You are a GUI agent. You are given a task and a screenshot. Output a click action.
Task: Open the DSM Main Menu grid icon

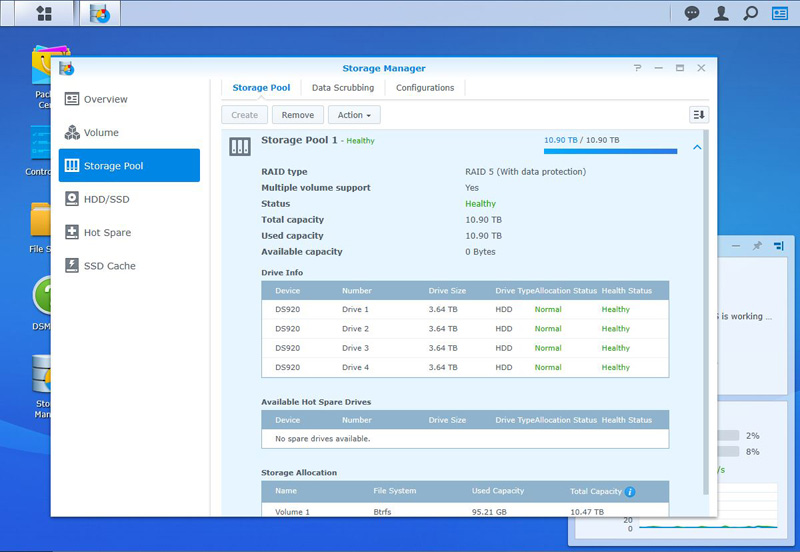point(44,13)
